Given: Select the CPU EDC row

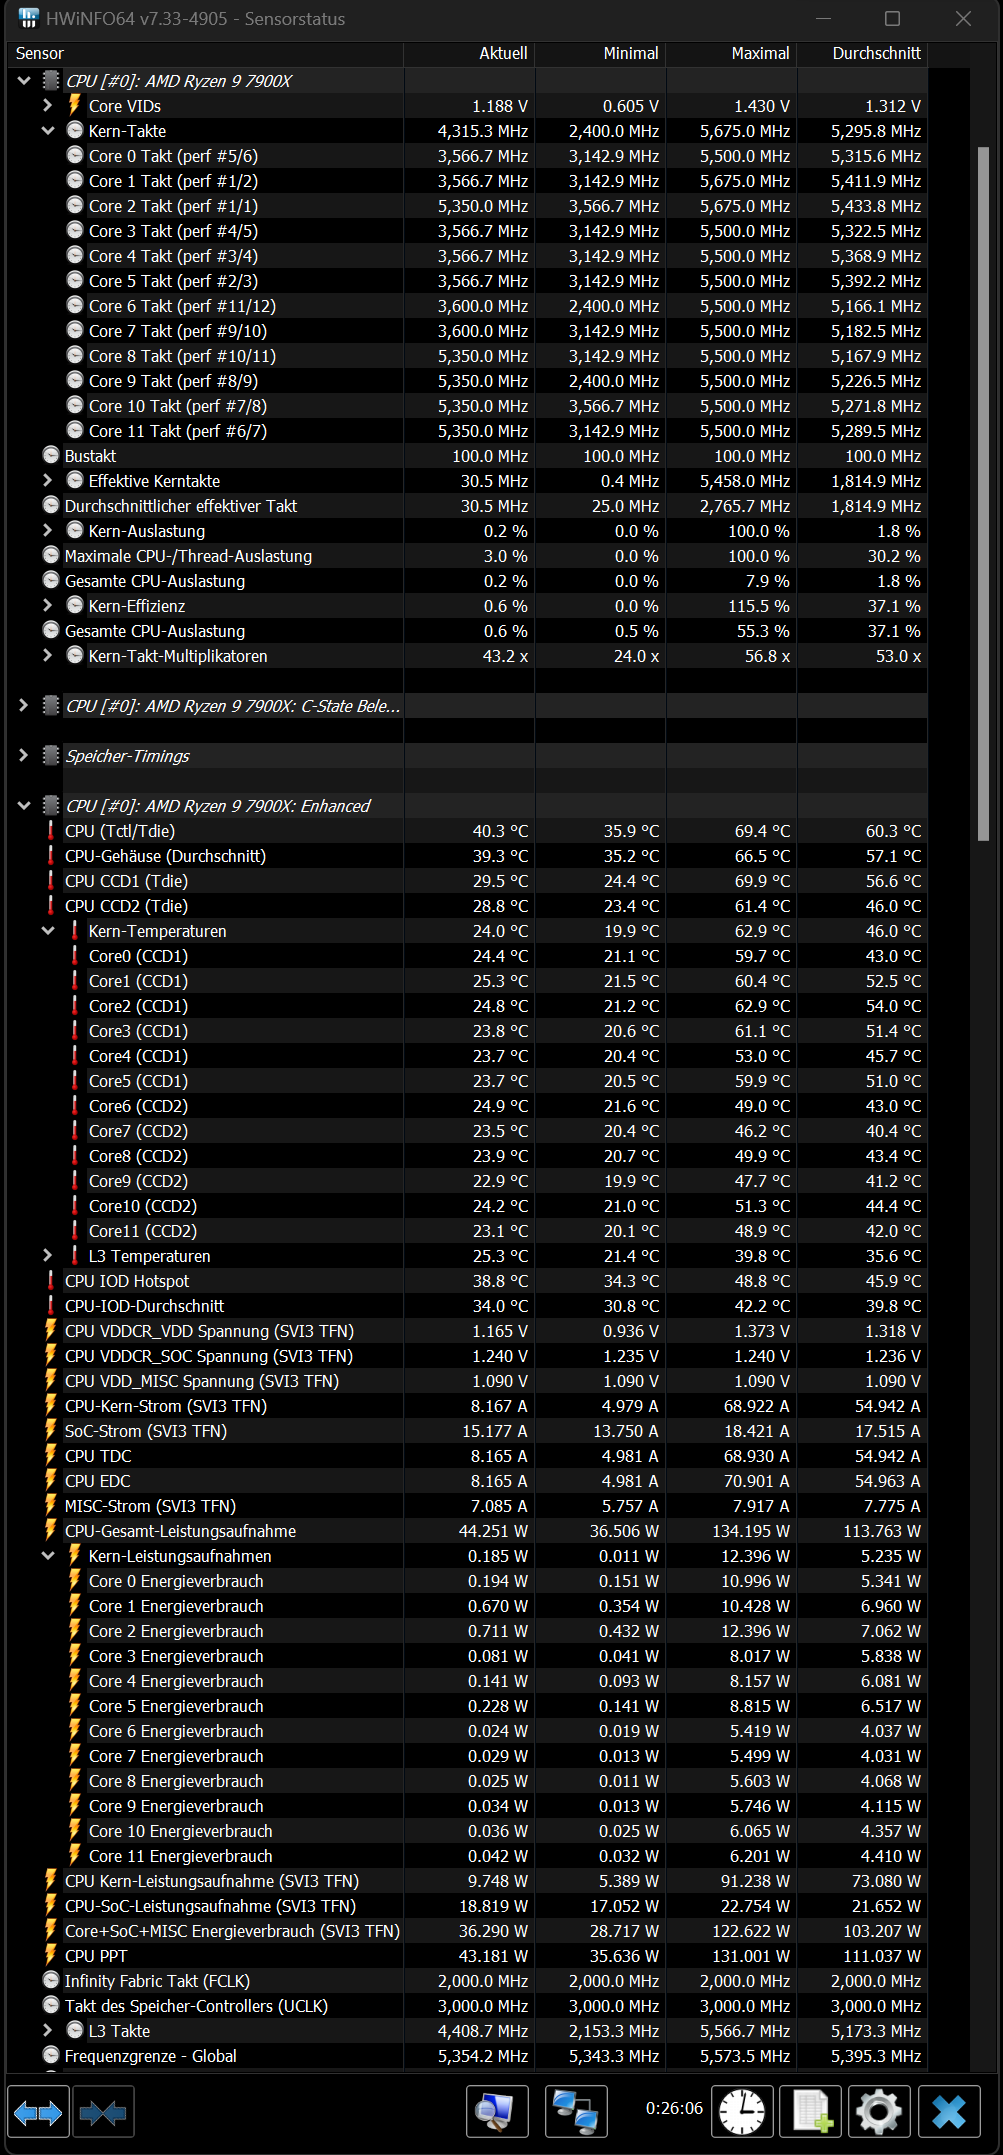Looking at the screenshot, I should pos(467,1480).
